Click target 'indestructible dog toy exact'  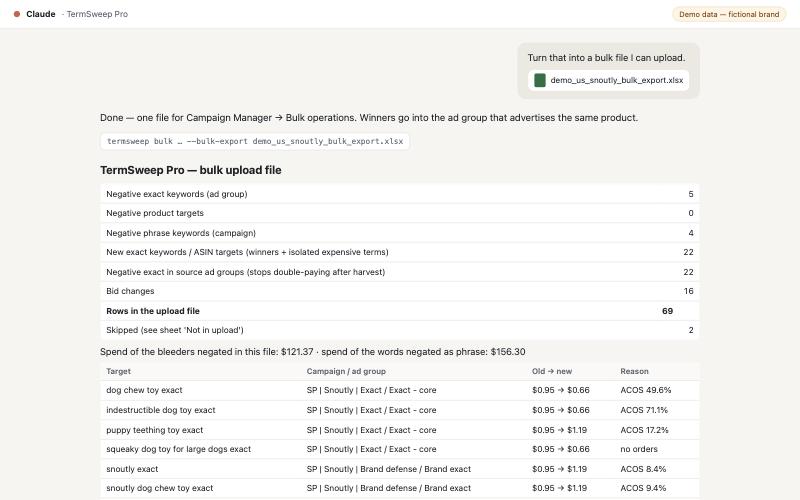click(x=161, y=410)
